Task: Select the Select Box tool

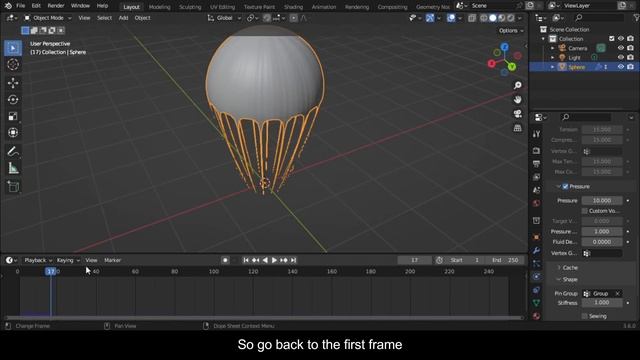Action: [13, 48]
